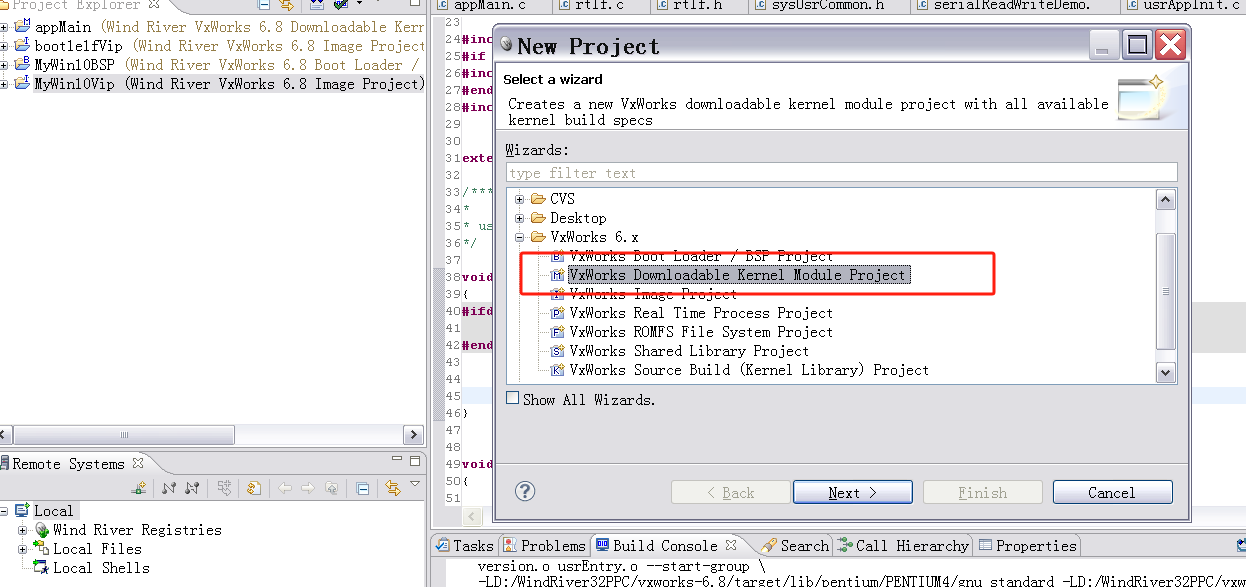Click the VxWorks Source Build project icon
The height and width of the screenshot is (587, 1246).
[x=558, y=370]
